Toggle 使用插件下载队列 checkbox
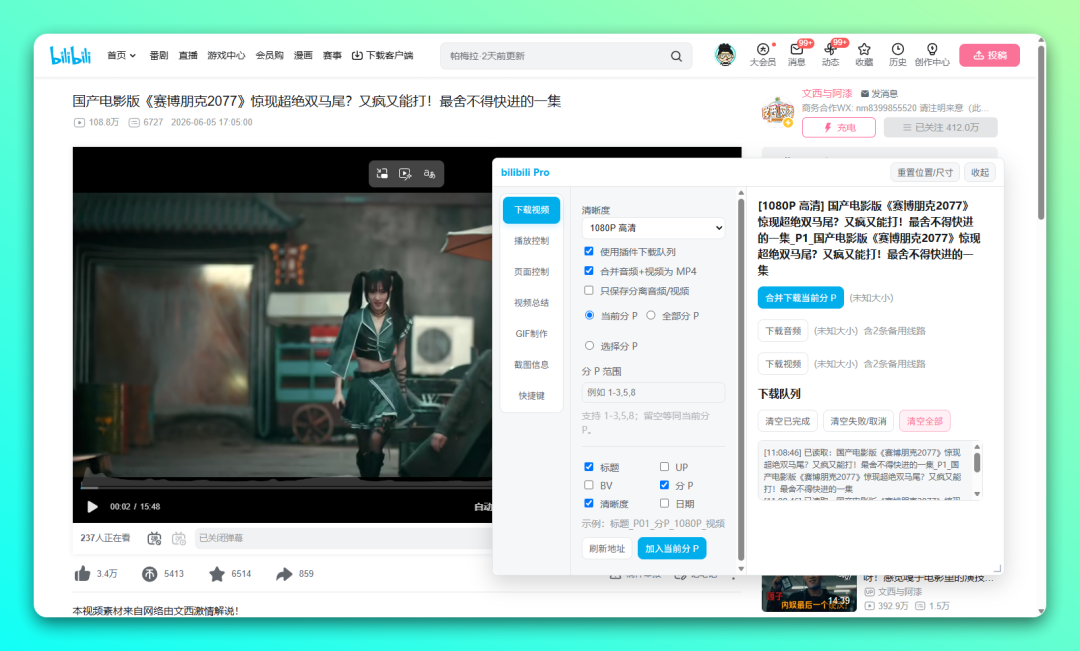The width and height of the screenshot is (1080, 651). tap(589, 251)
